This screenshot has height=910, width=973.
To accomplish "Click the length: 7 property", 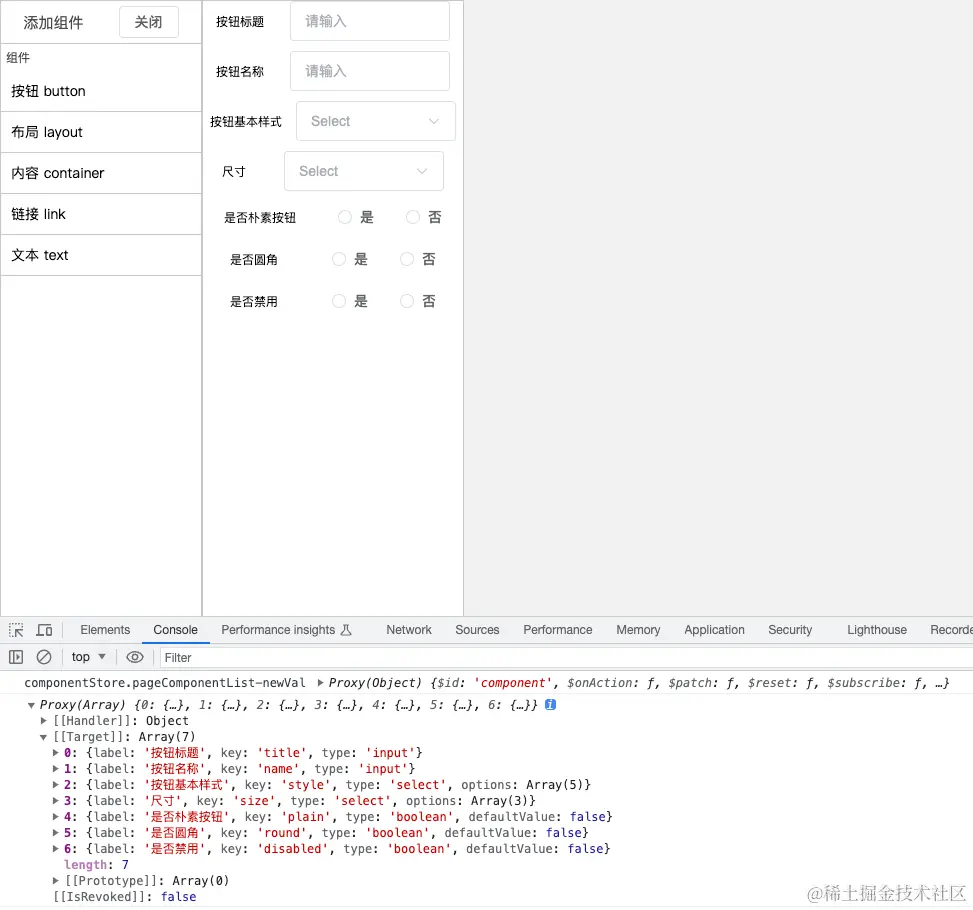I will 96,865.
